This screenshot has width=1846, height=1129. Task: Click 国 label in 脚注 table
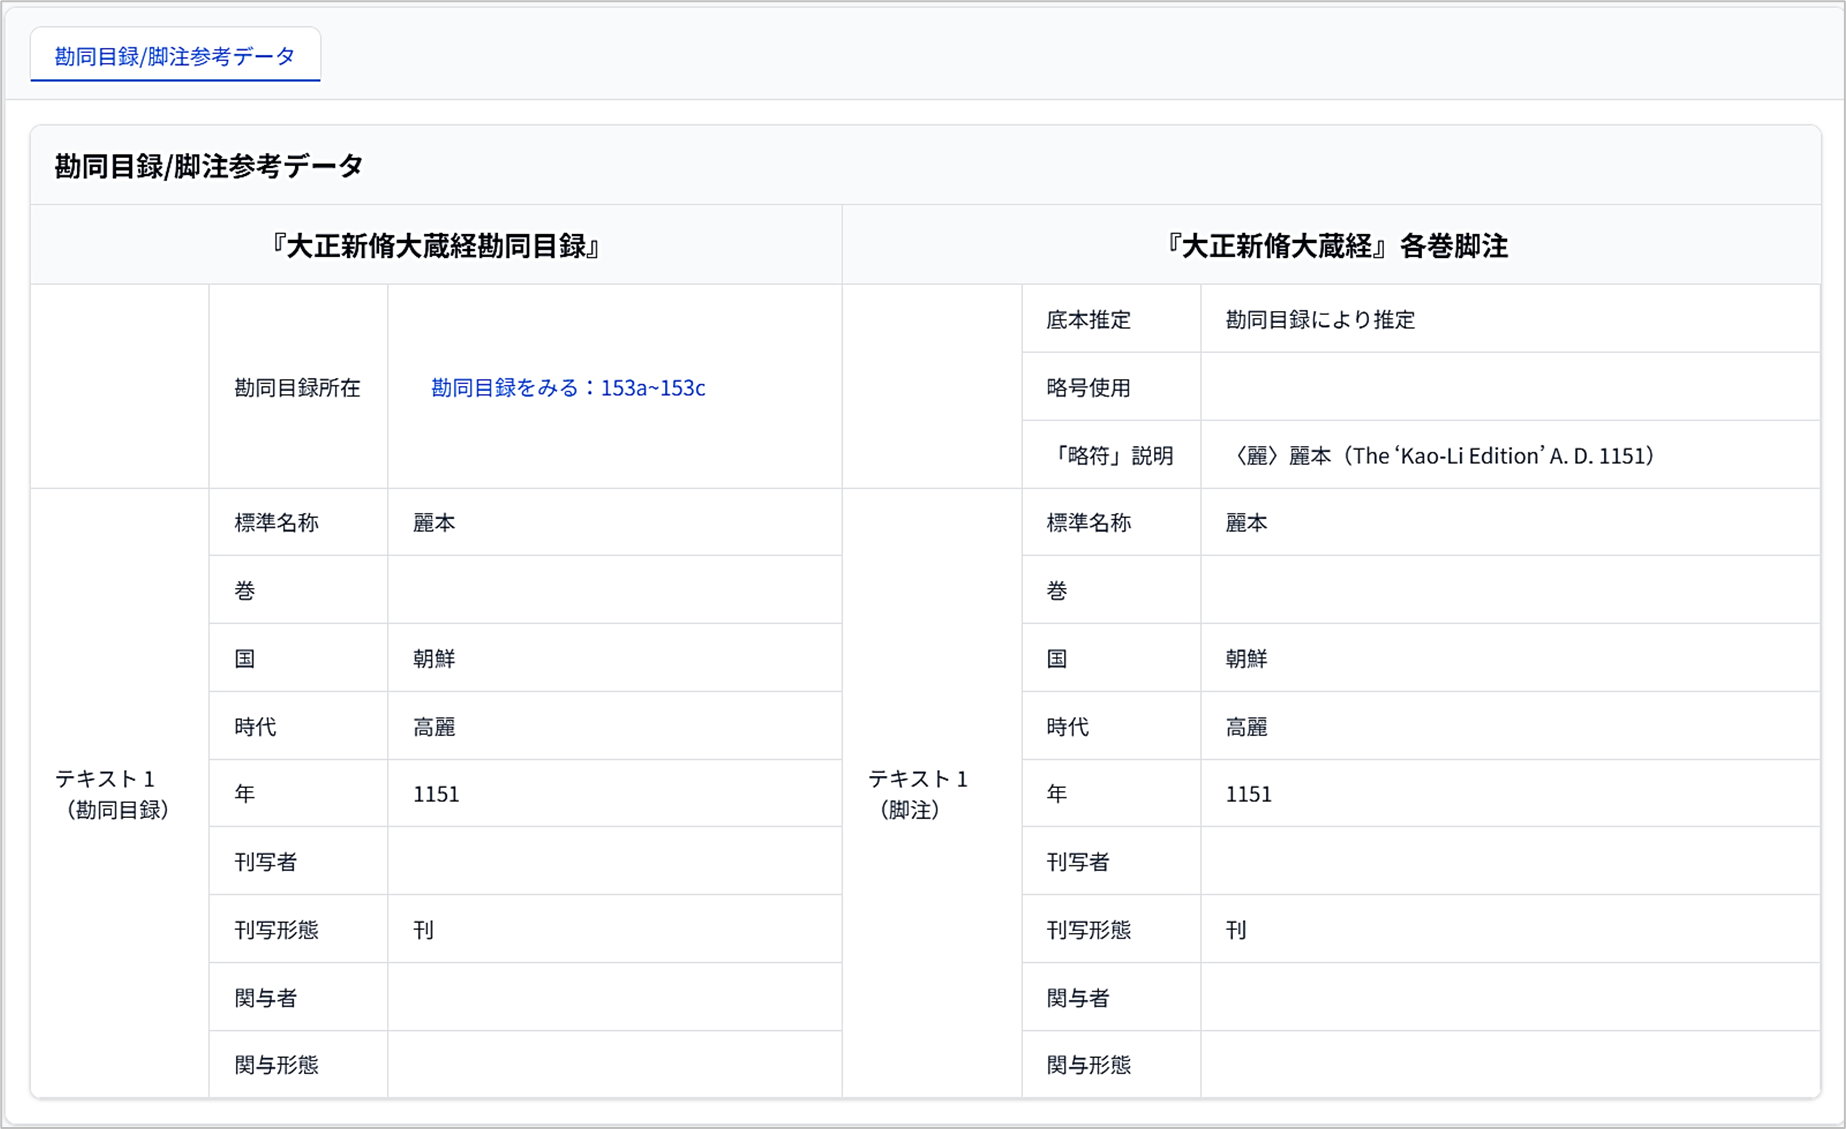click(x=1057, y=659)
